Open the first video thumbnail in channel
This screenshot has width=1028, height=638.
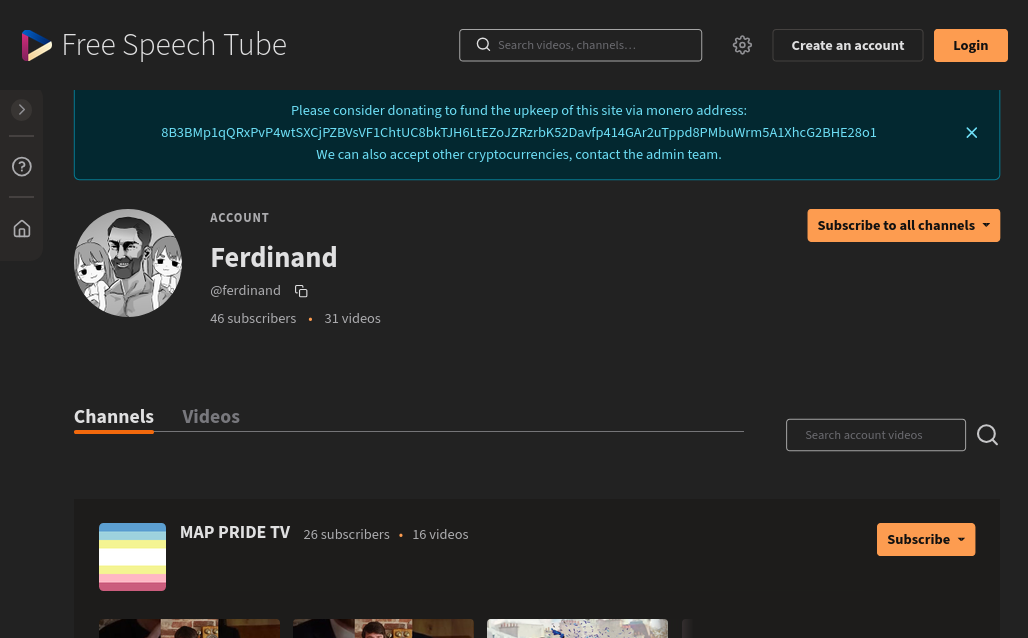(x=189, y=628)
